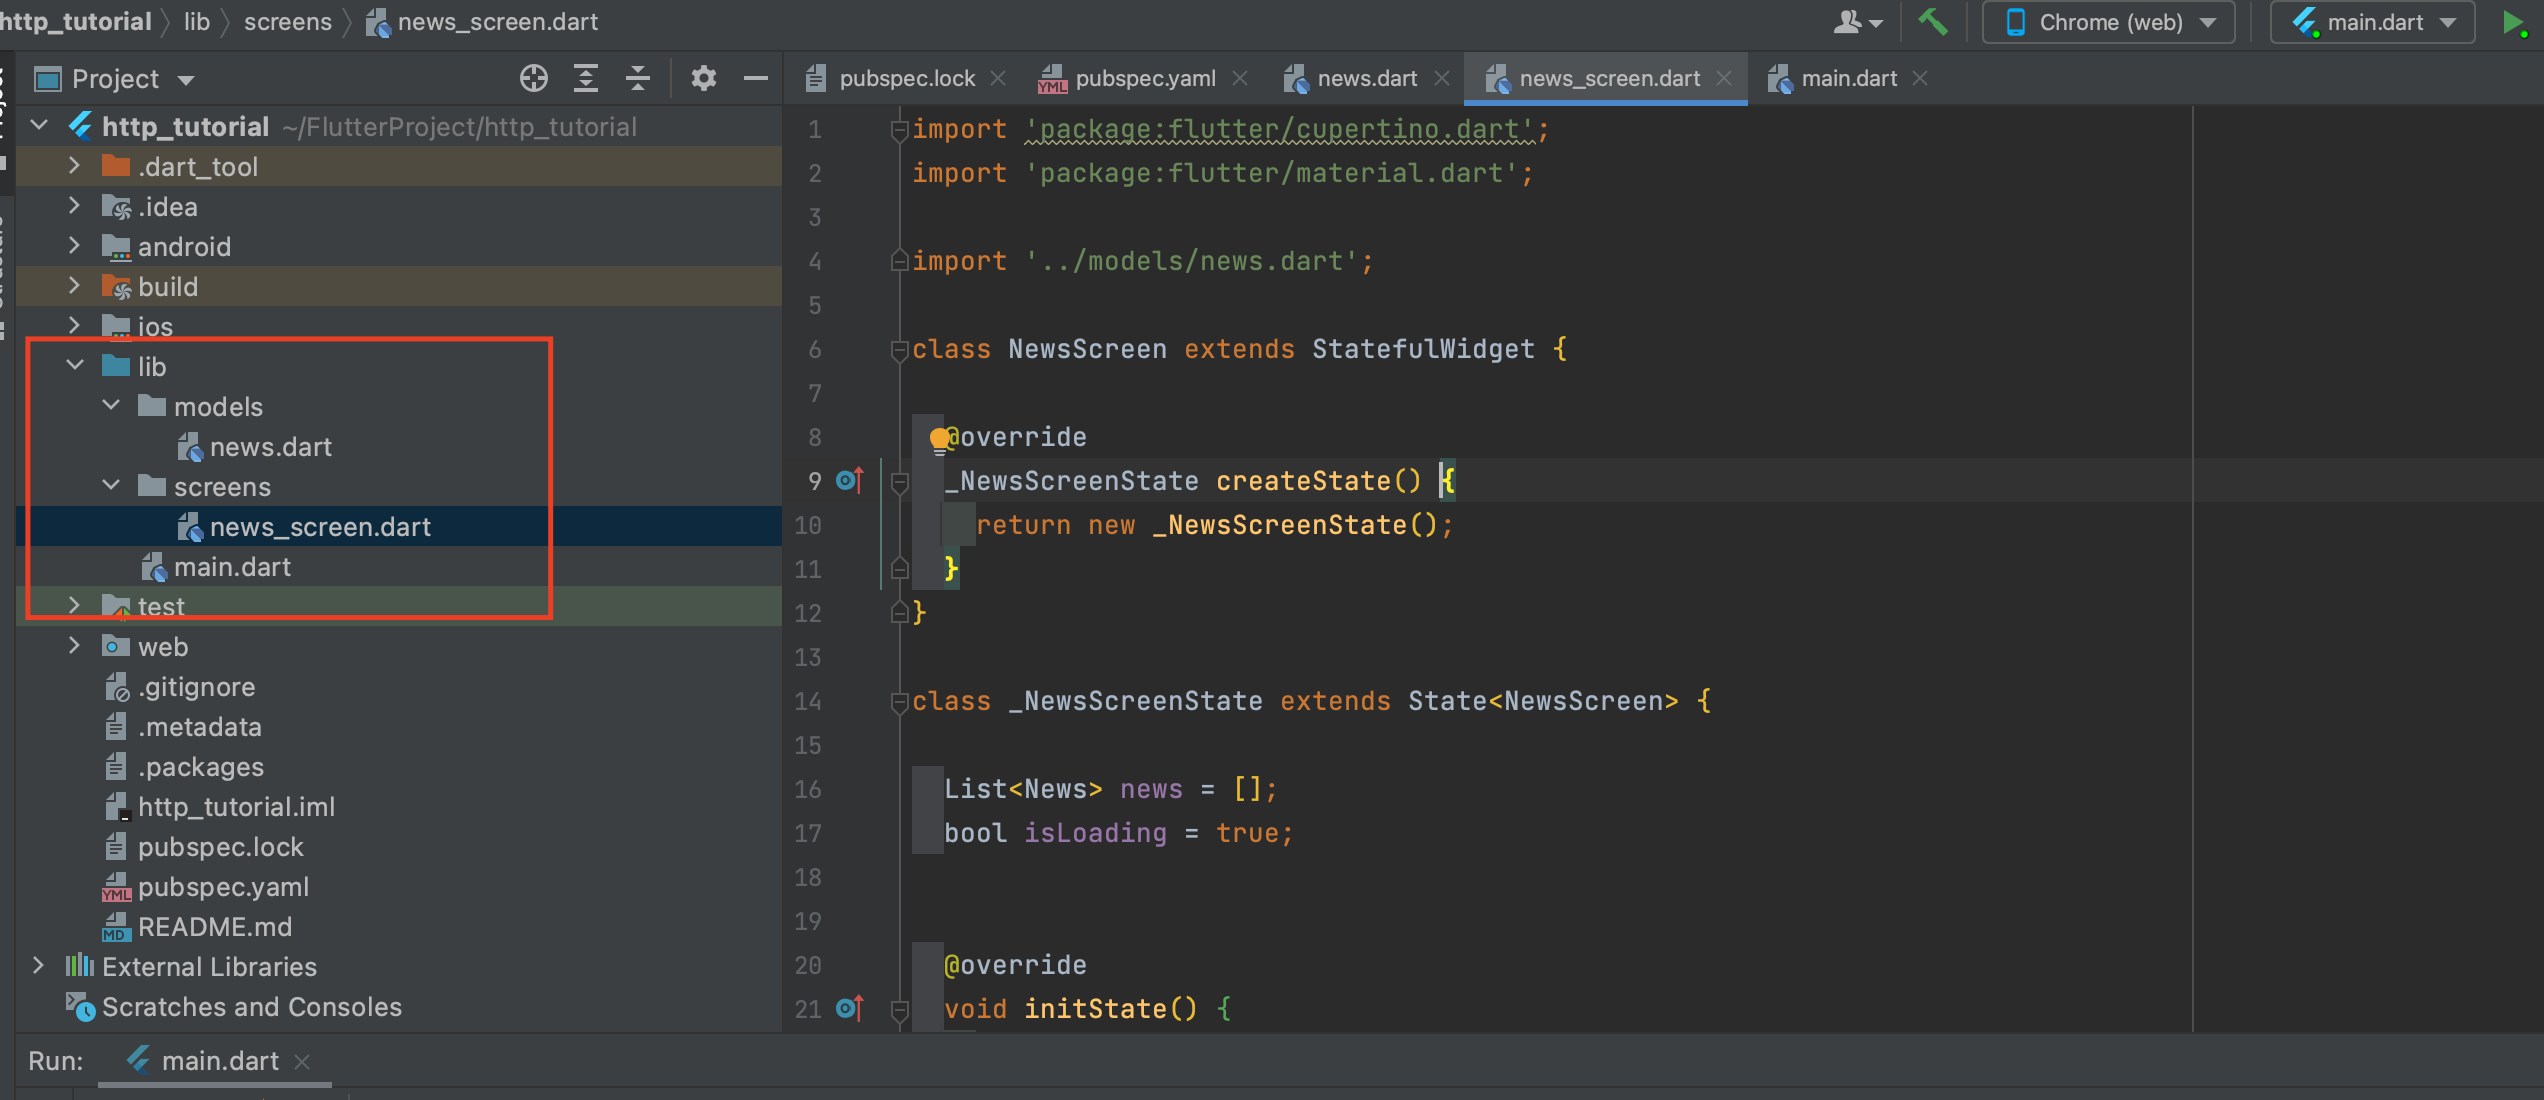Click the Expand All icon in Project panel

click(x=586, y=78)
